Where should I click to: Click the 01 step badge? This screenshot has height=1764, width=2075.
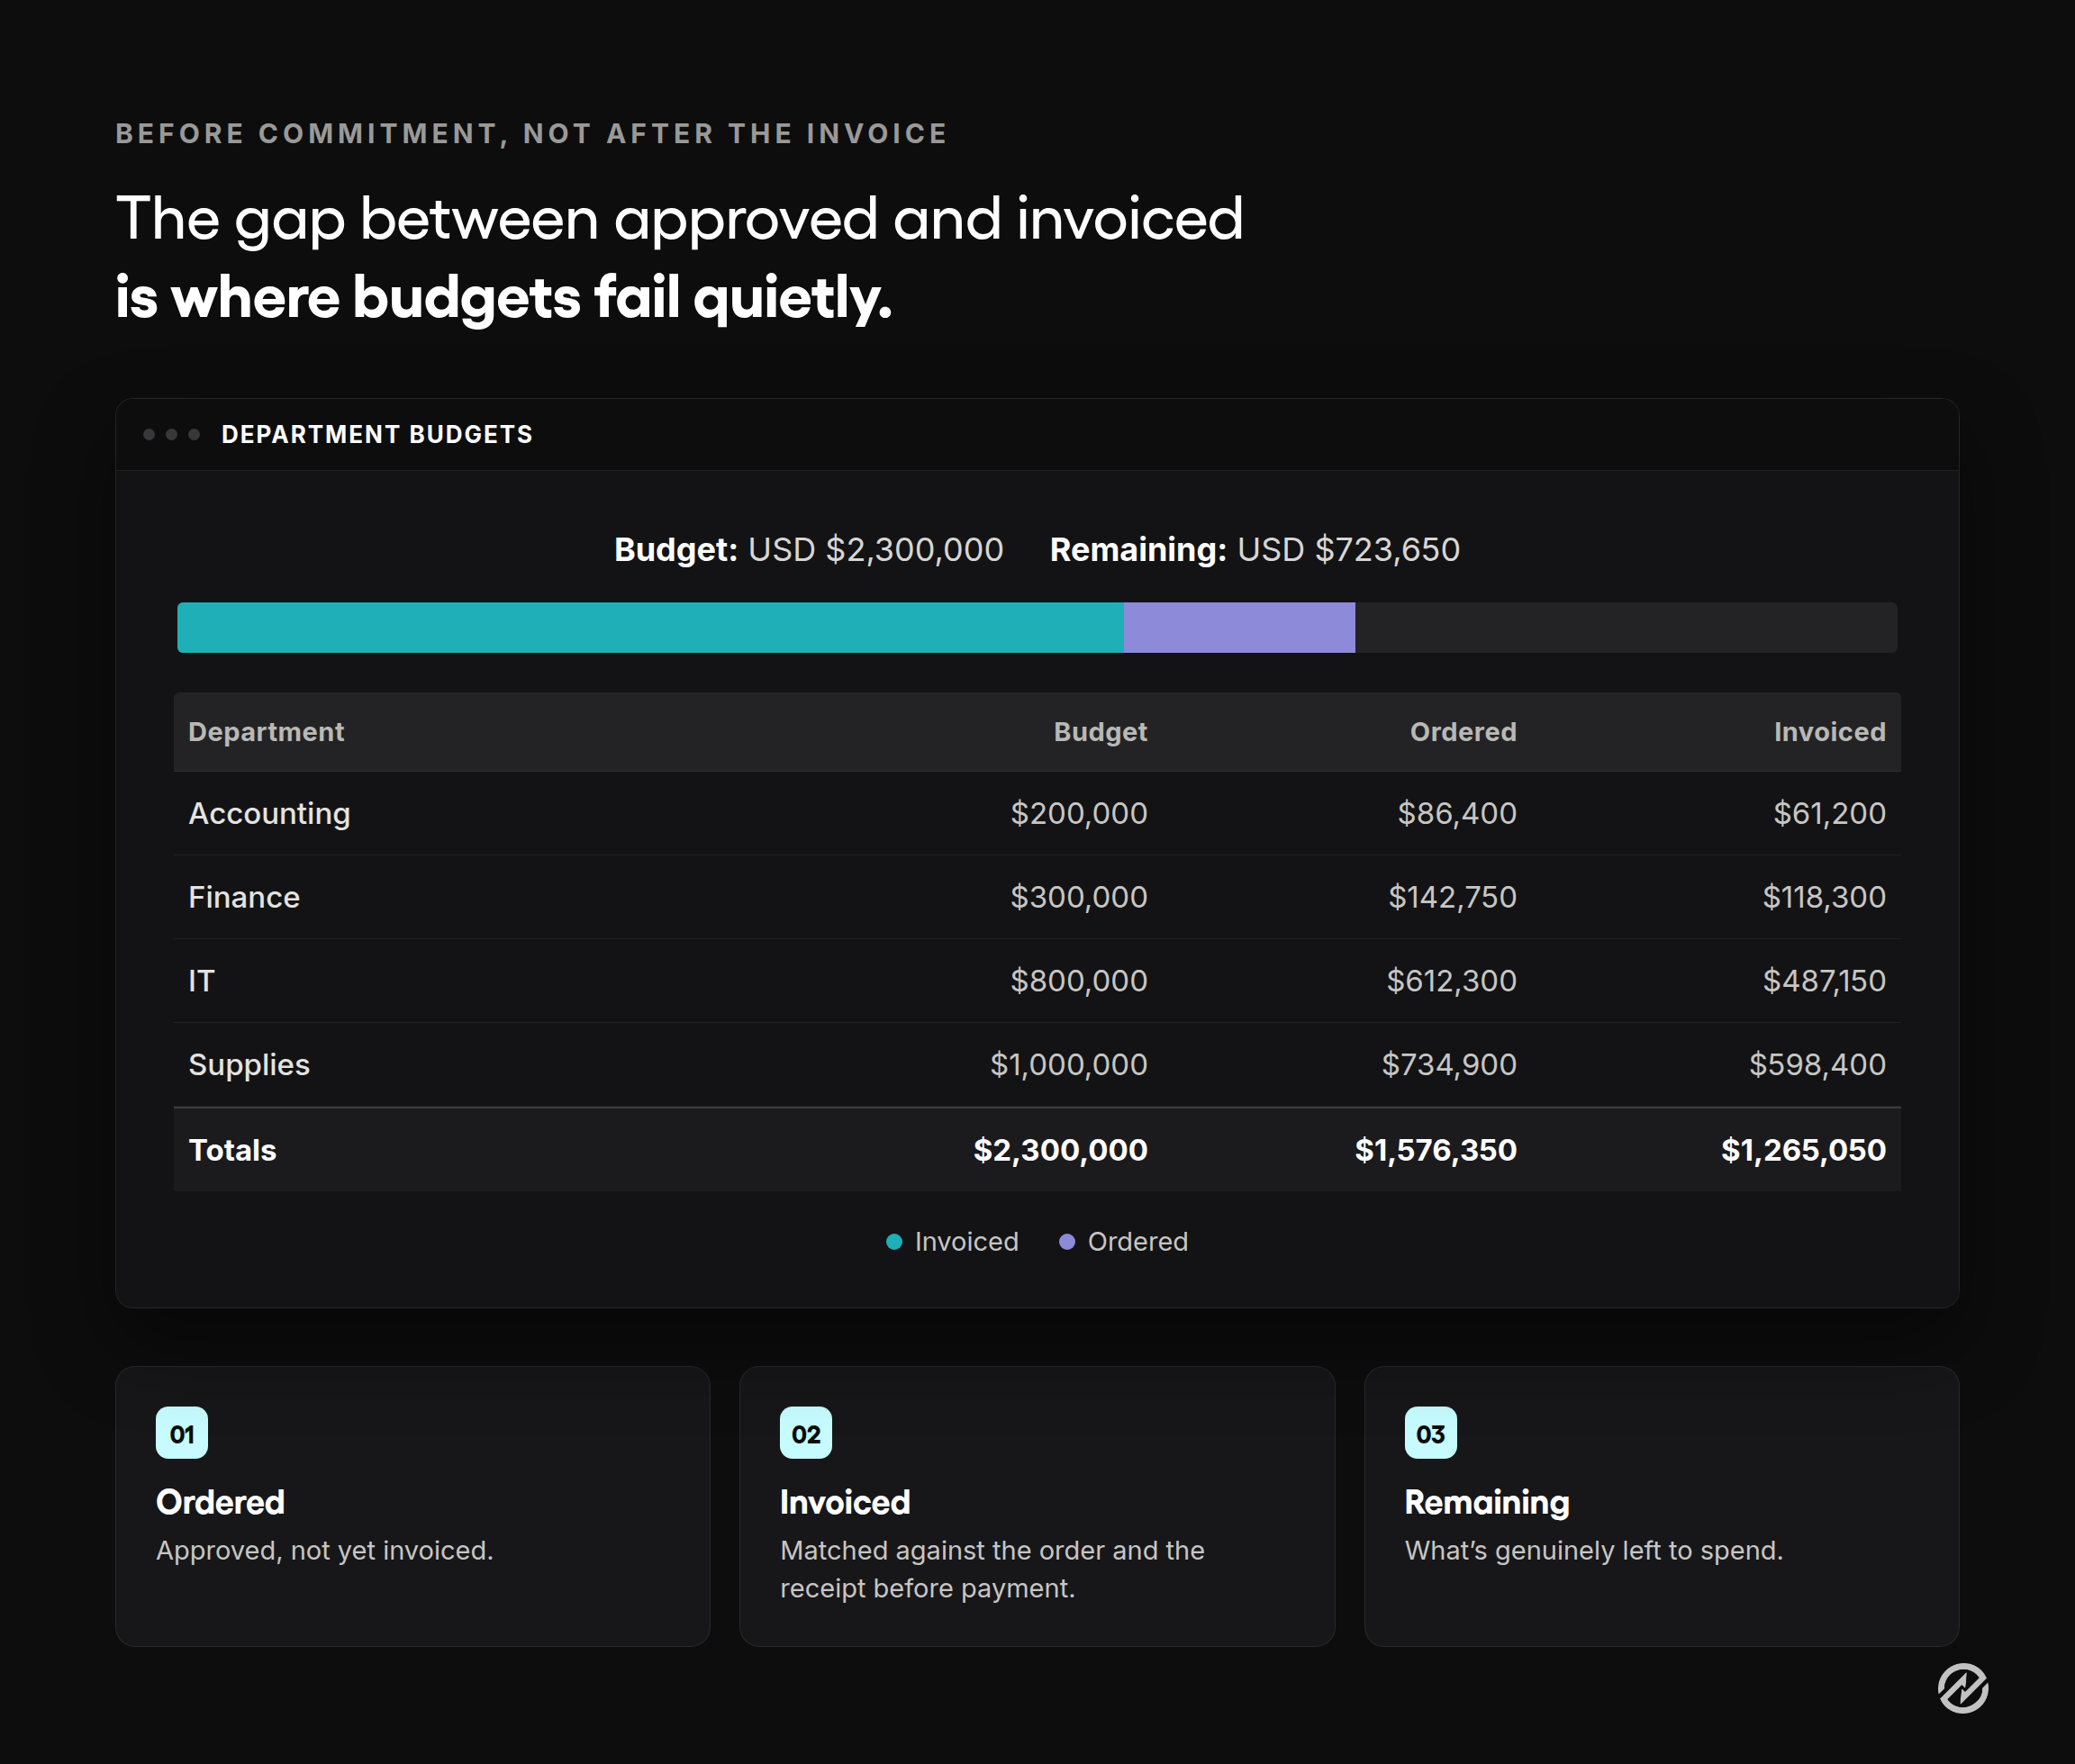[x=182, y=1433]
